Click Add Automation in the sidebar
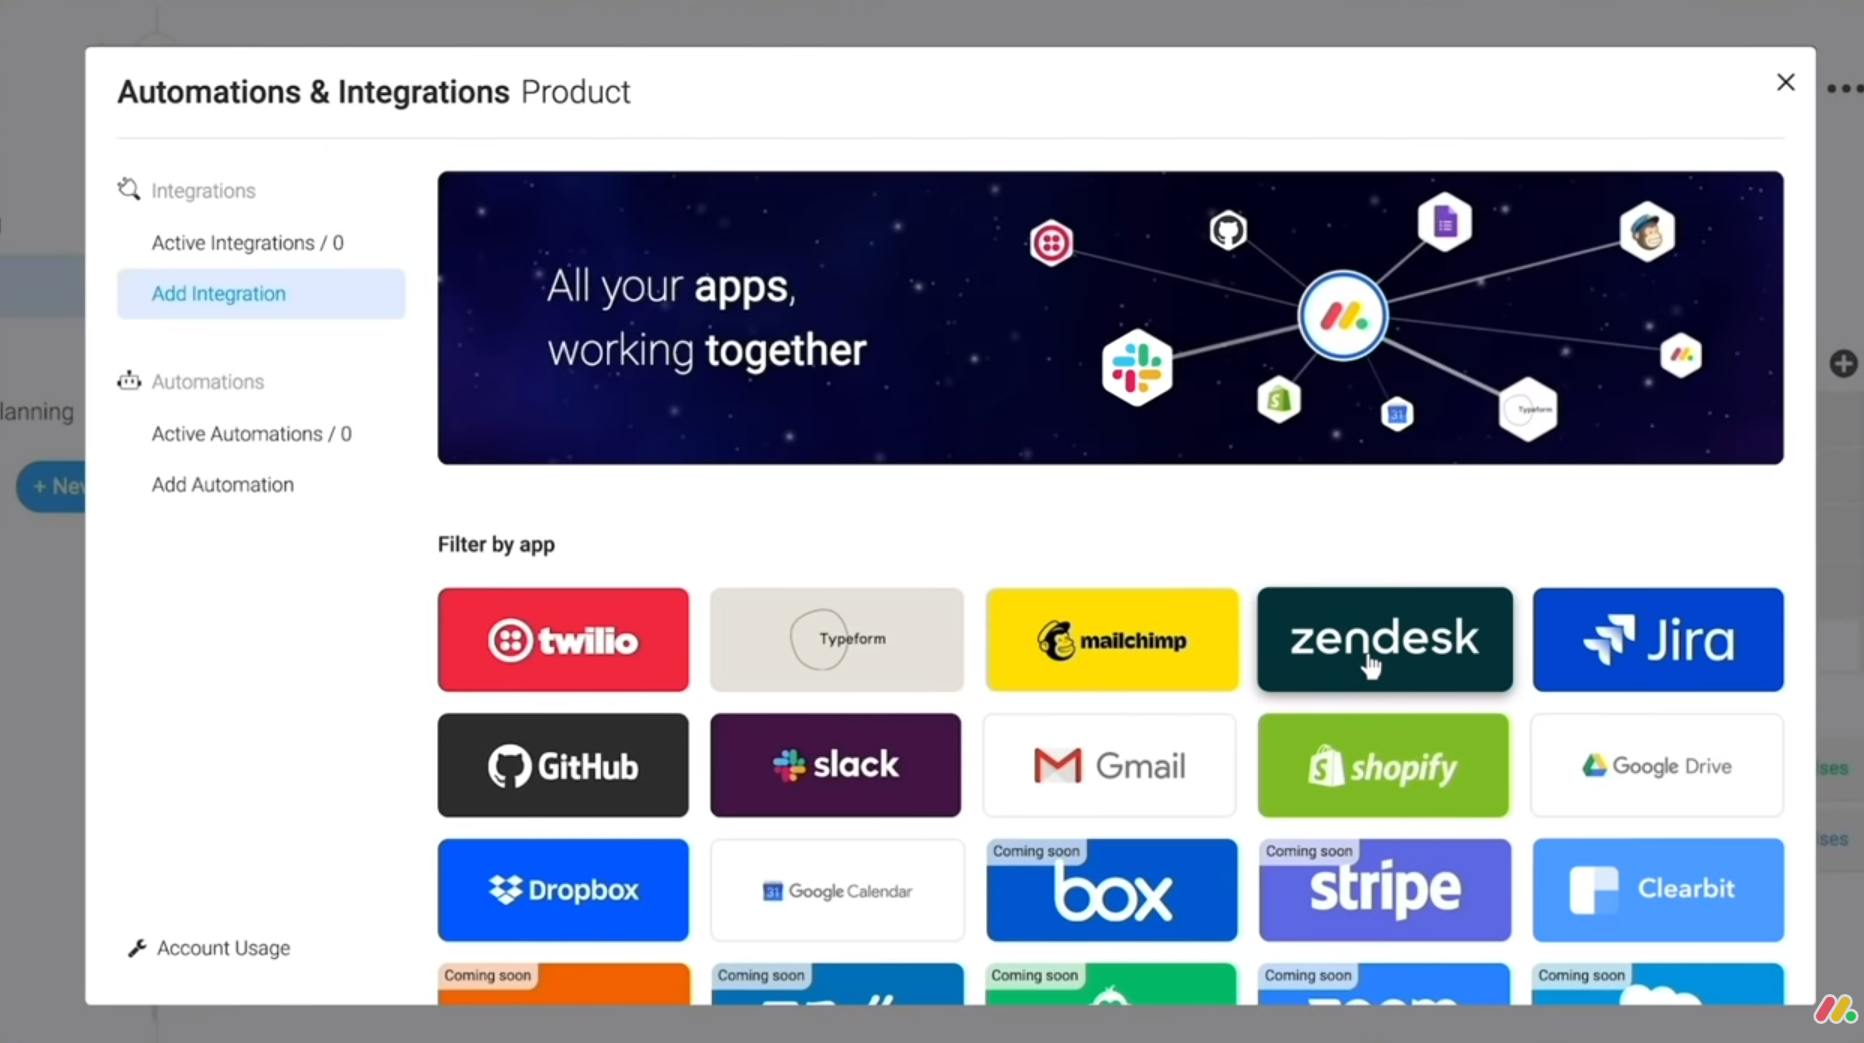This screenshot has height=1043, width=1864. tap(222, 484)
